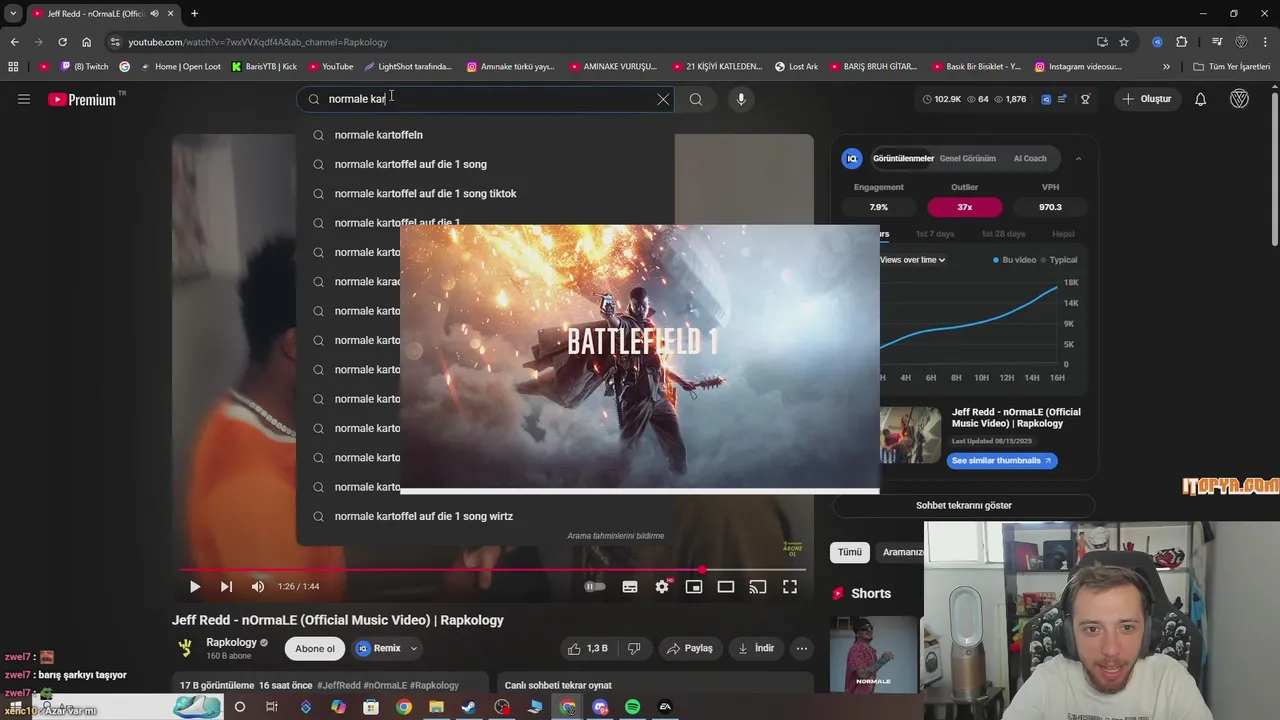Switch to Görüntülenmeler tab in vidIQ
Screen dimensions: 1280x720
(x=903, y=158)
